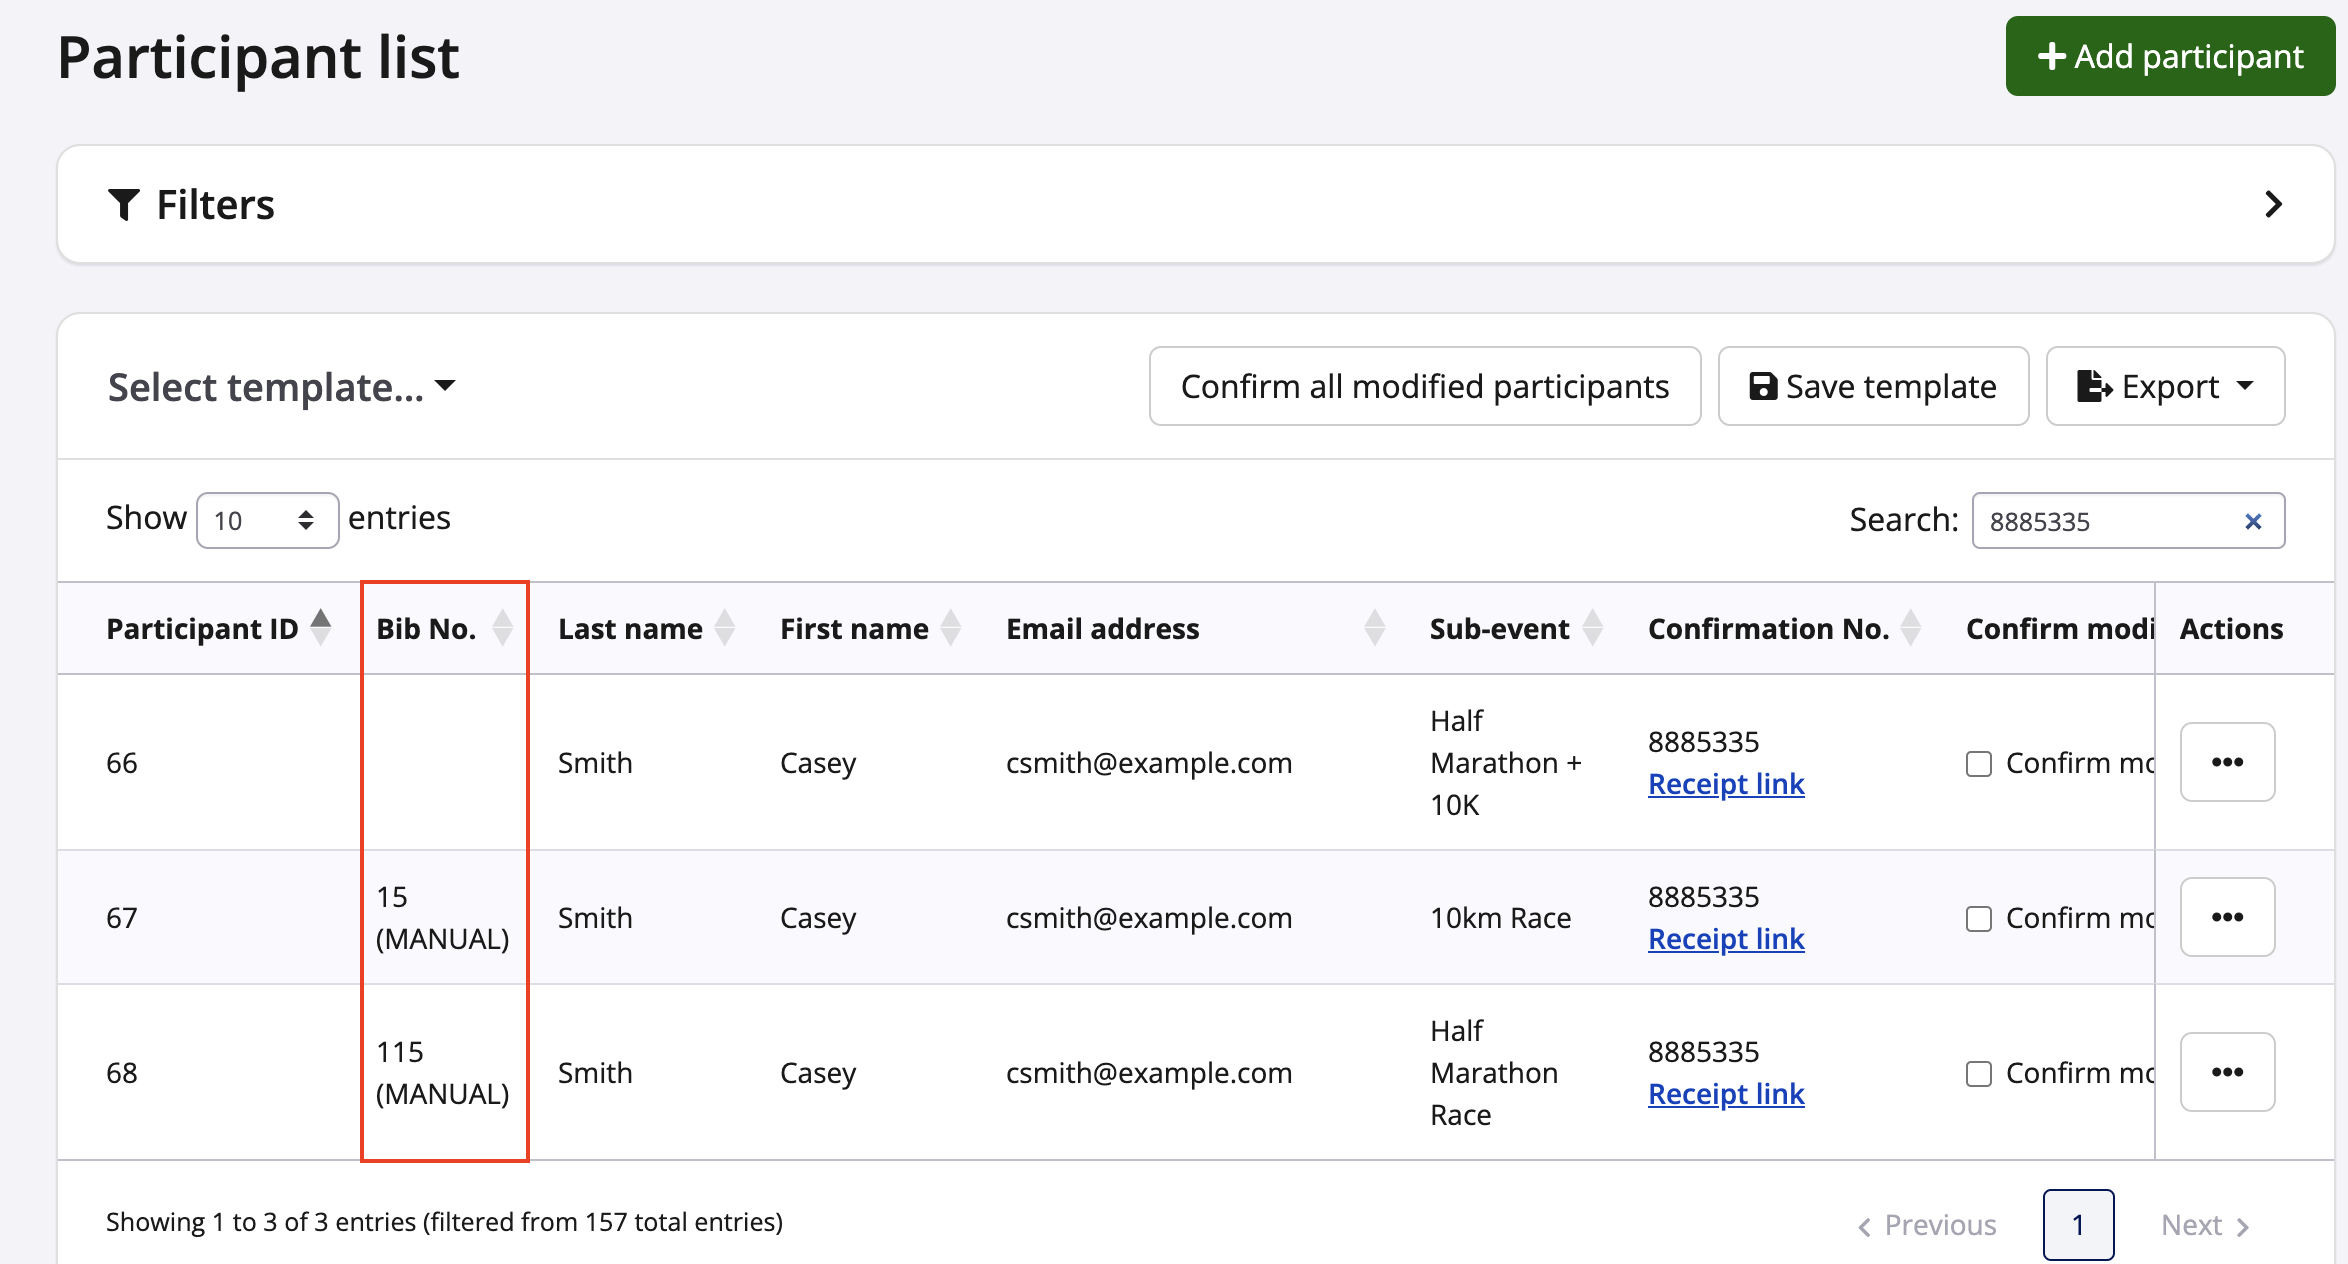
Task: Click the Filters funnel icon
Action: coord(123,205)
